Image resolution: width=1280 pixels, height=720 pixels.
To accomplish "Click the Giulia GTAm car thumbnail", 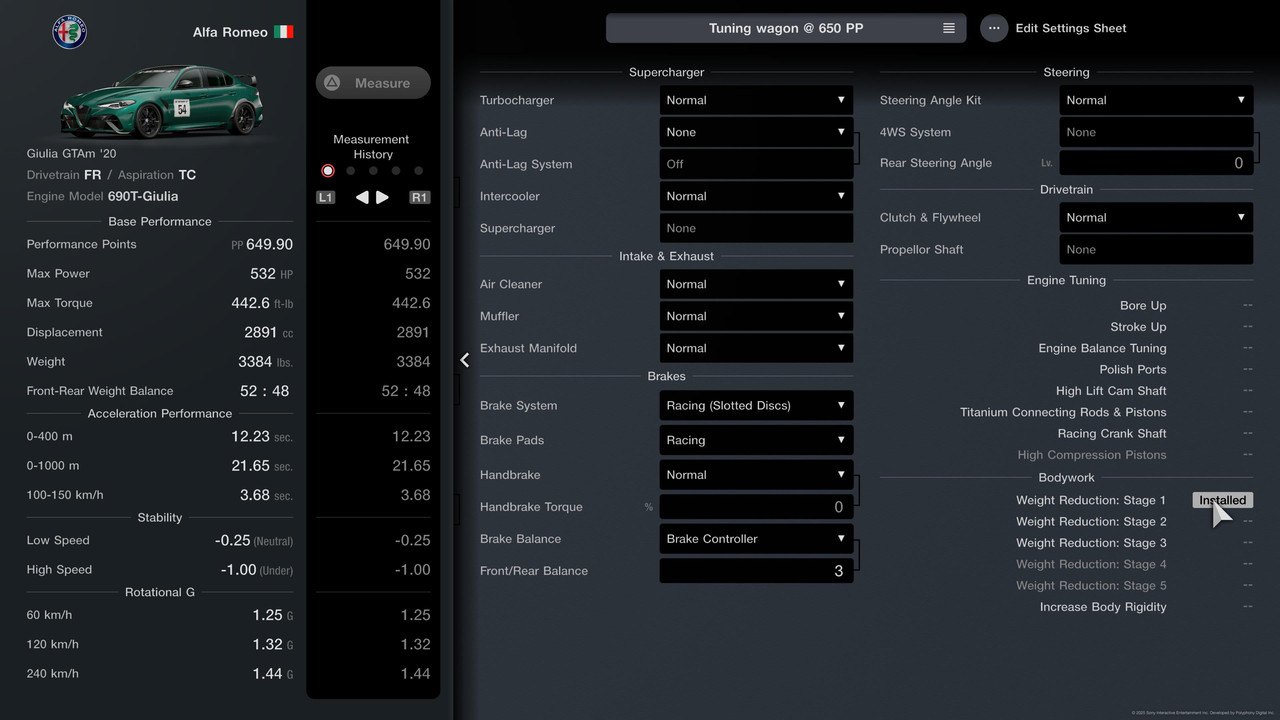I will coord(160,101).
